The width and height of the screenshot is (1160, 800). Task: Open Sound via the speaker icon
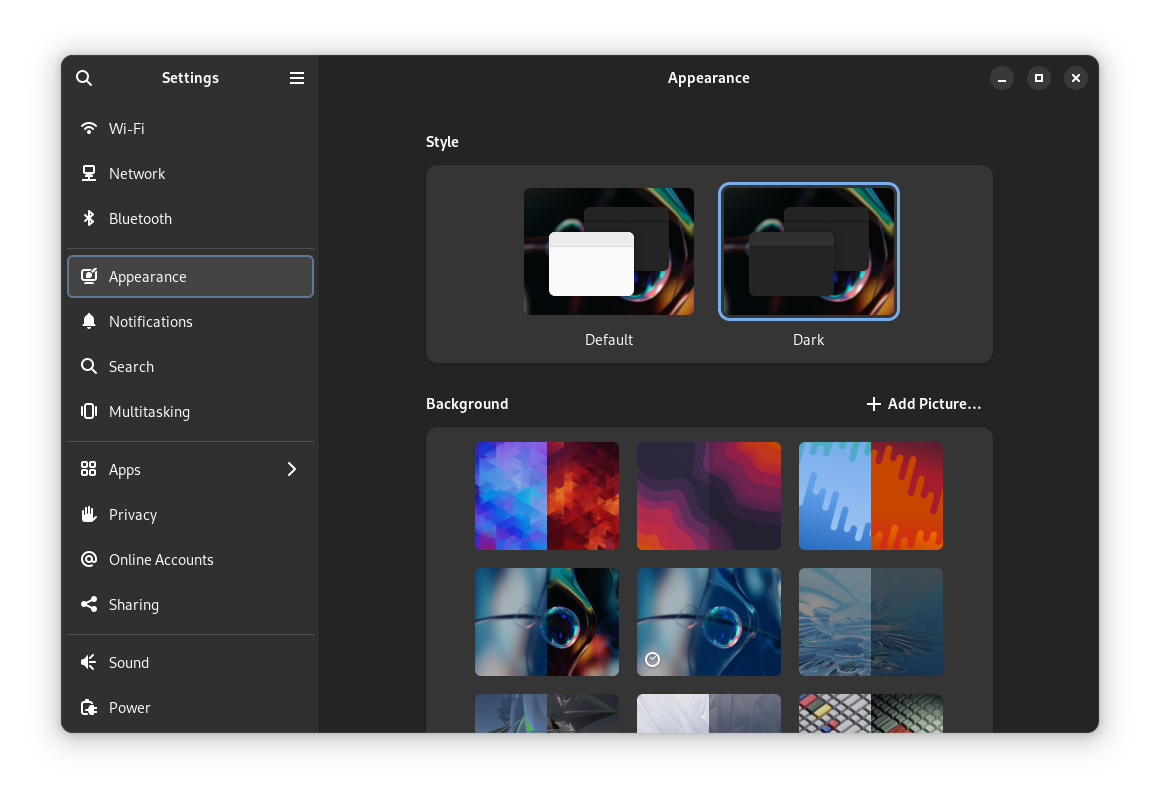89,662
